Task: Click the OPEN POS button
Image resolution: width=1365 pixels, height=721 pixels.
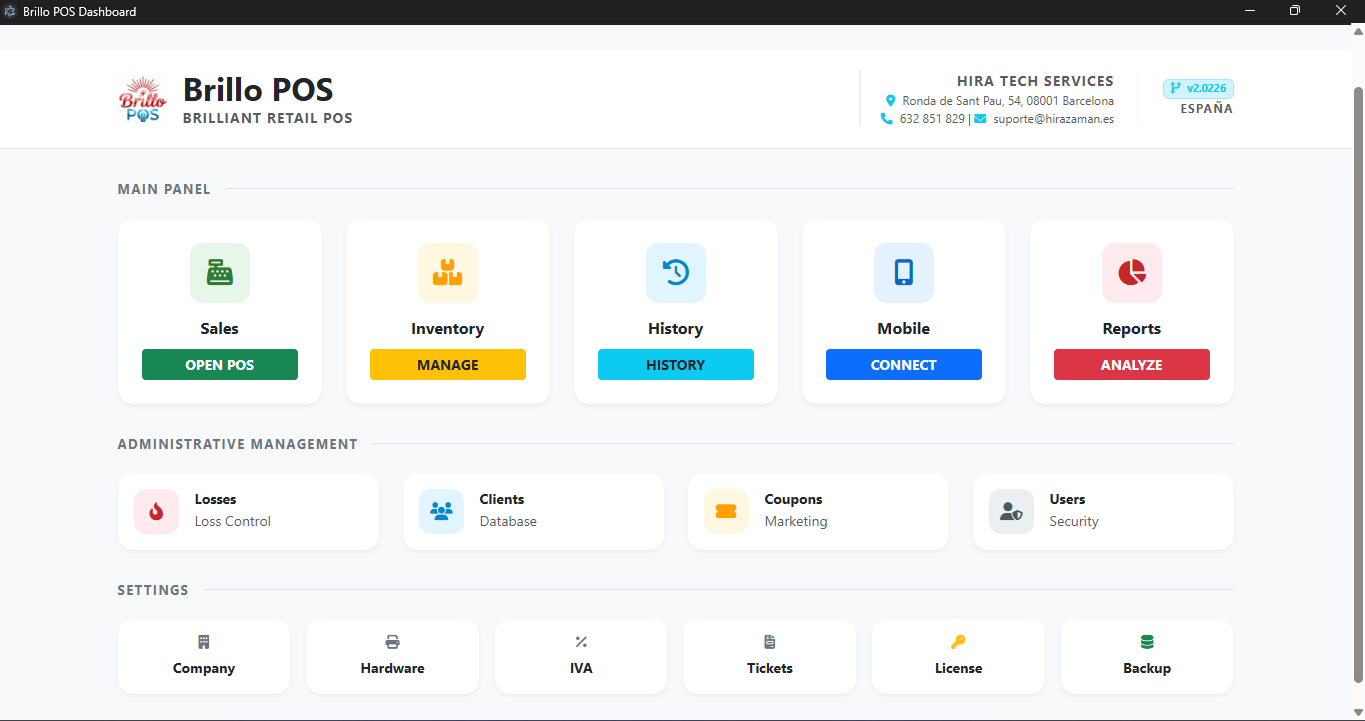Action: tap(220, 365)
